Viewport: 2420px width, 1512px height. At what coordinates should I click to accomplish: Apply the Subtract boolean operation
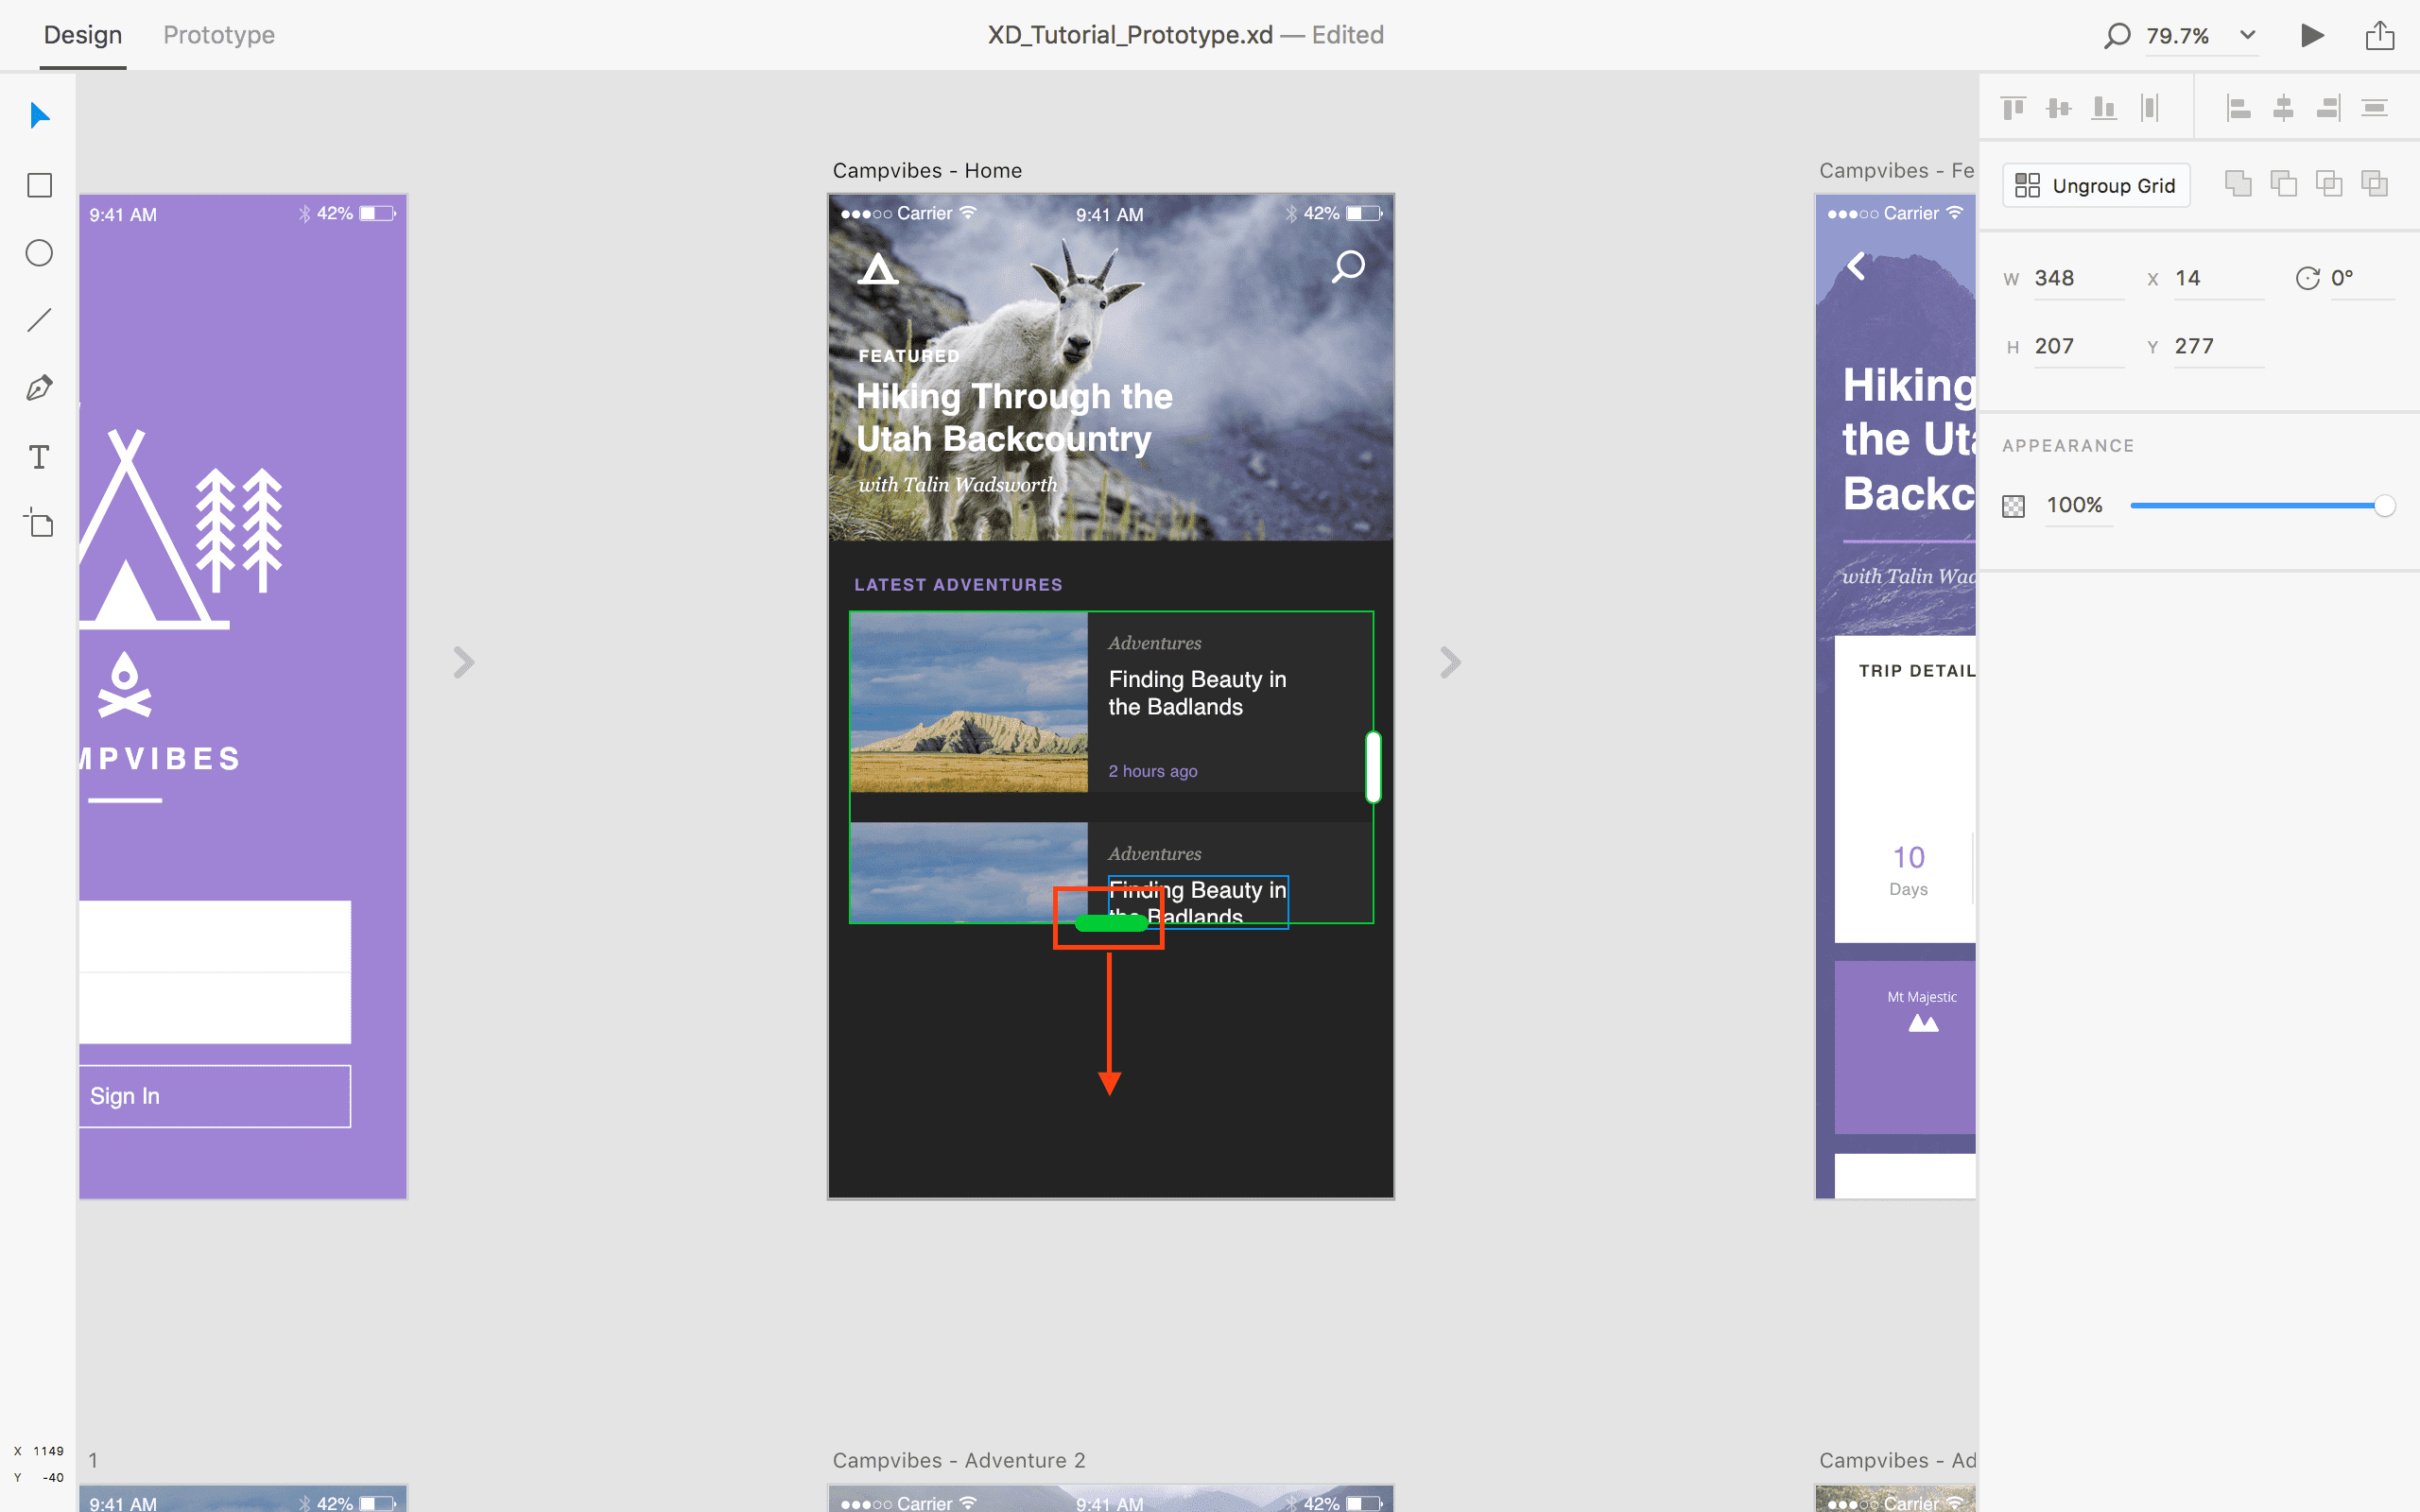2284,183
